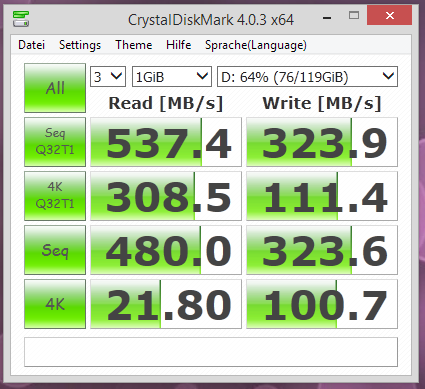
Task: Open the test count dropdown showing 3
Action: coord(108,77)
